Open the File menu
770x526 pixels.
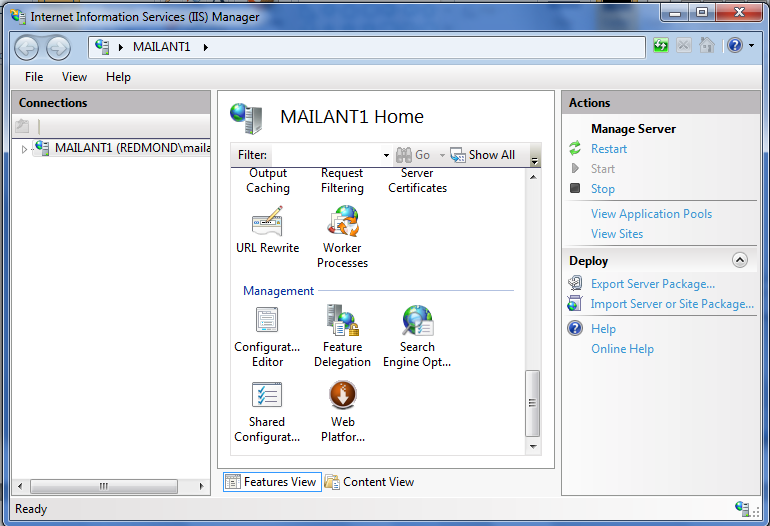(34, 77)
